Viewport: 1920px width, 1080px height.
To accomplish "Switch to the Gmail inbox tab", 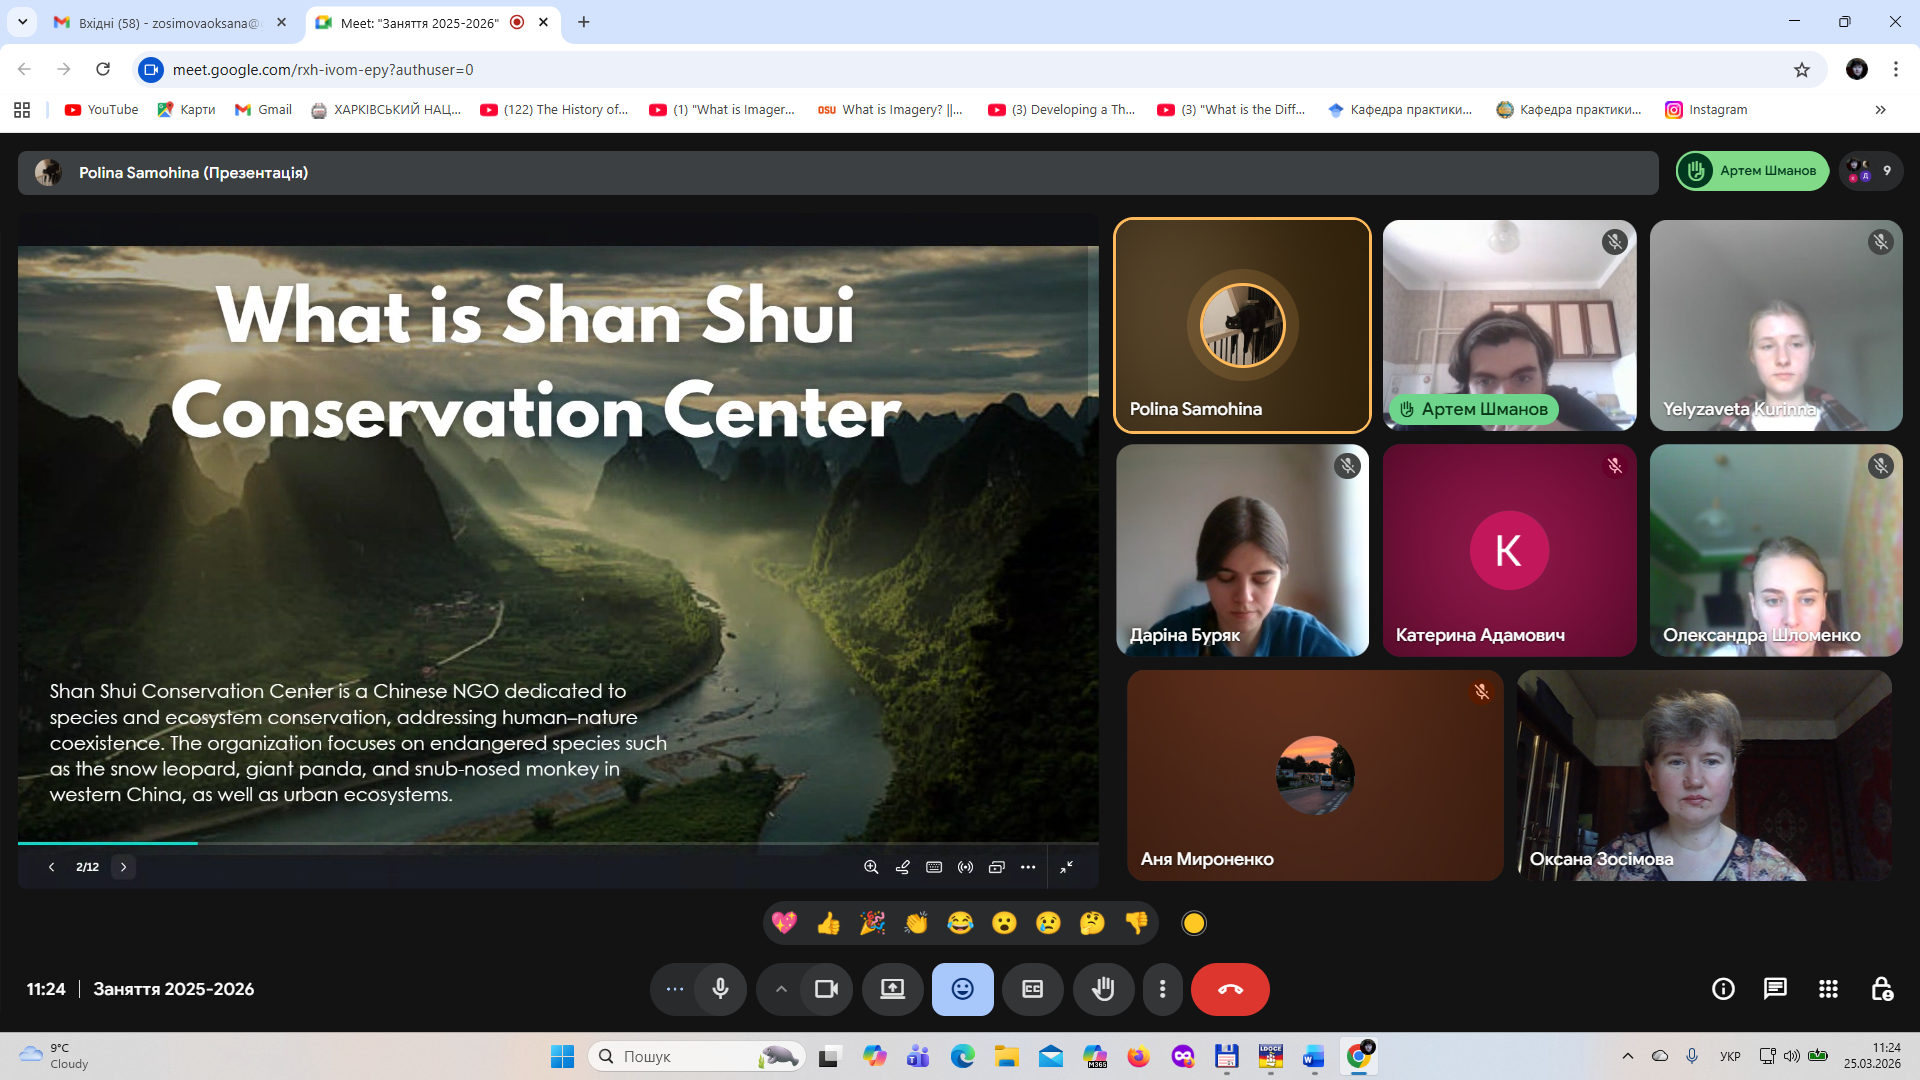I will click(x=160, y=22).
